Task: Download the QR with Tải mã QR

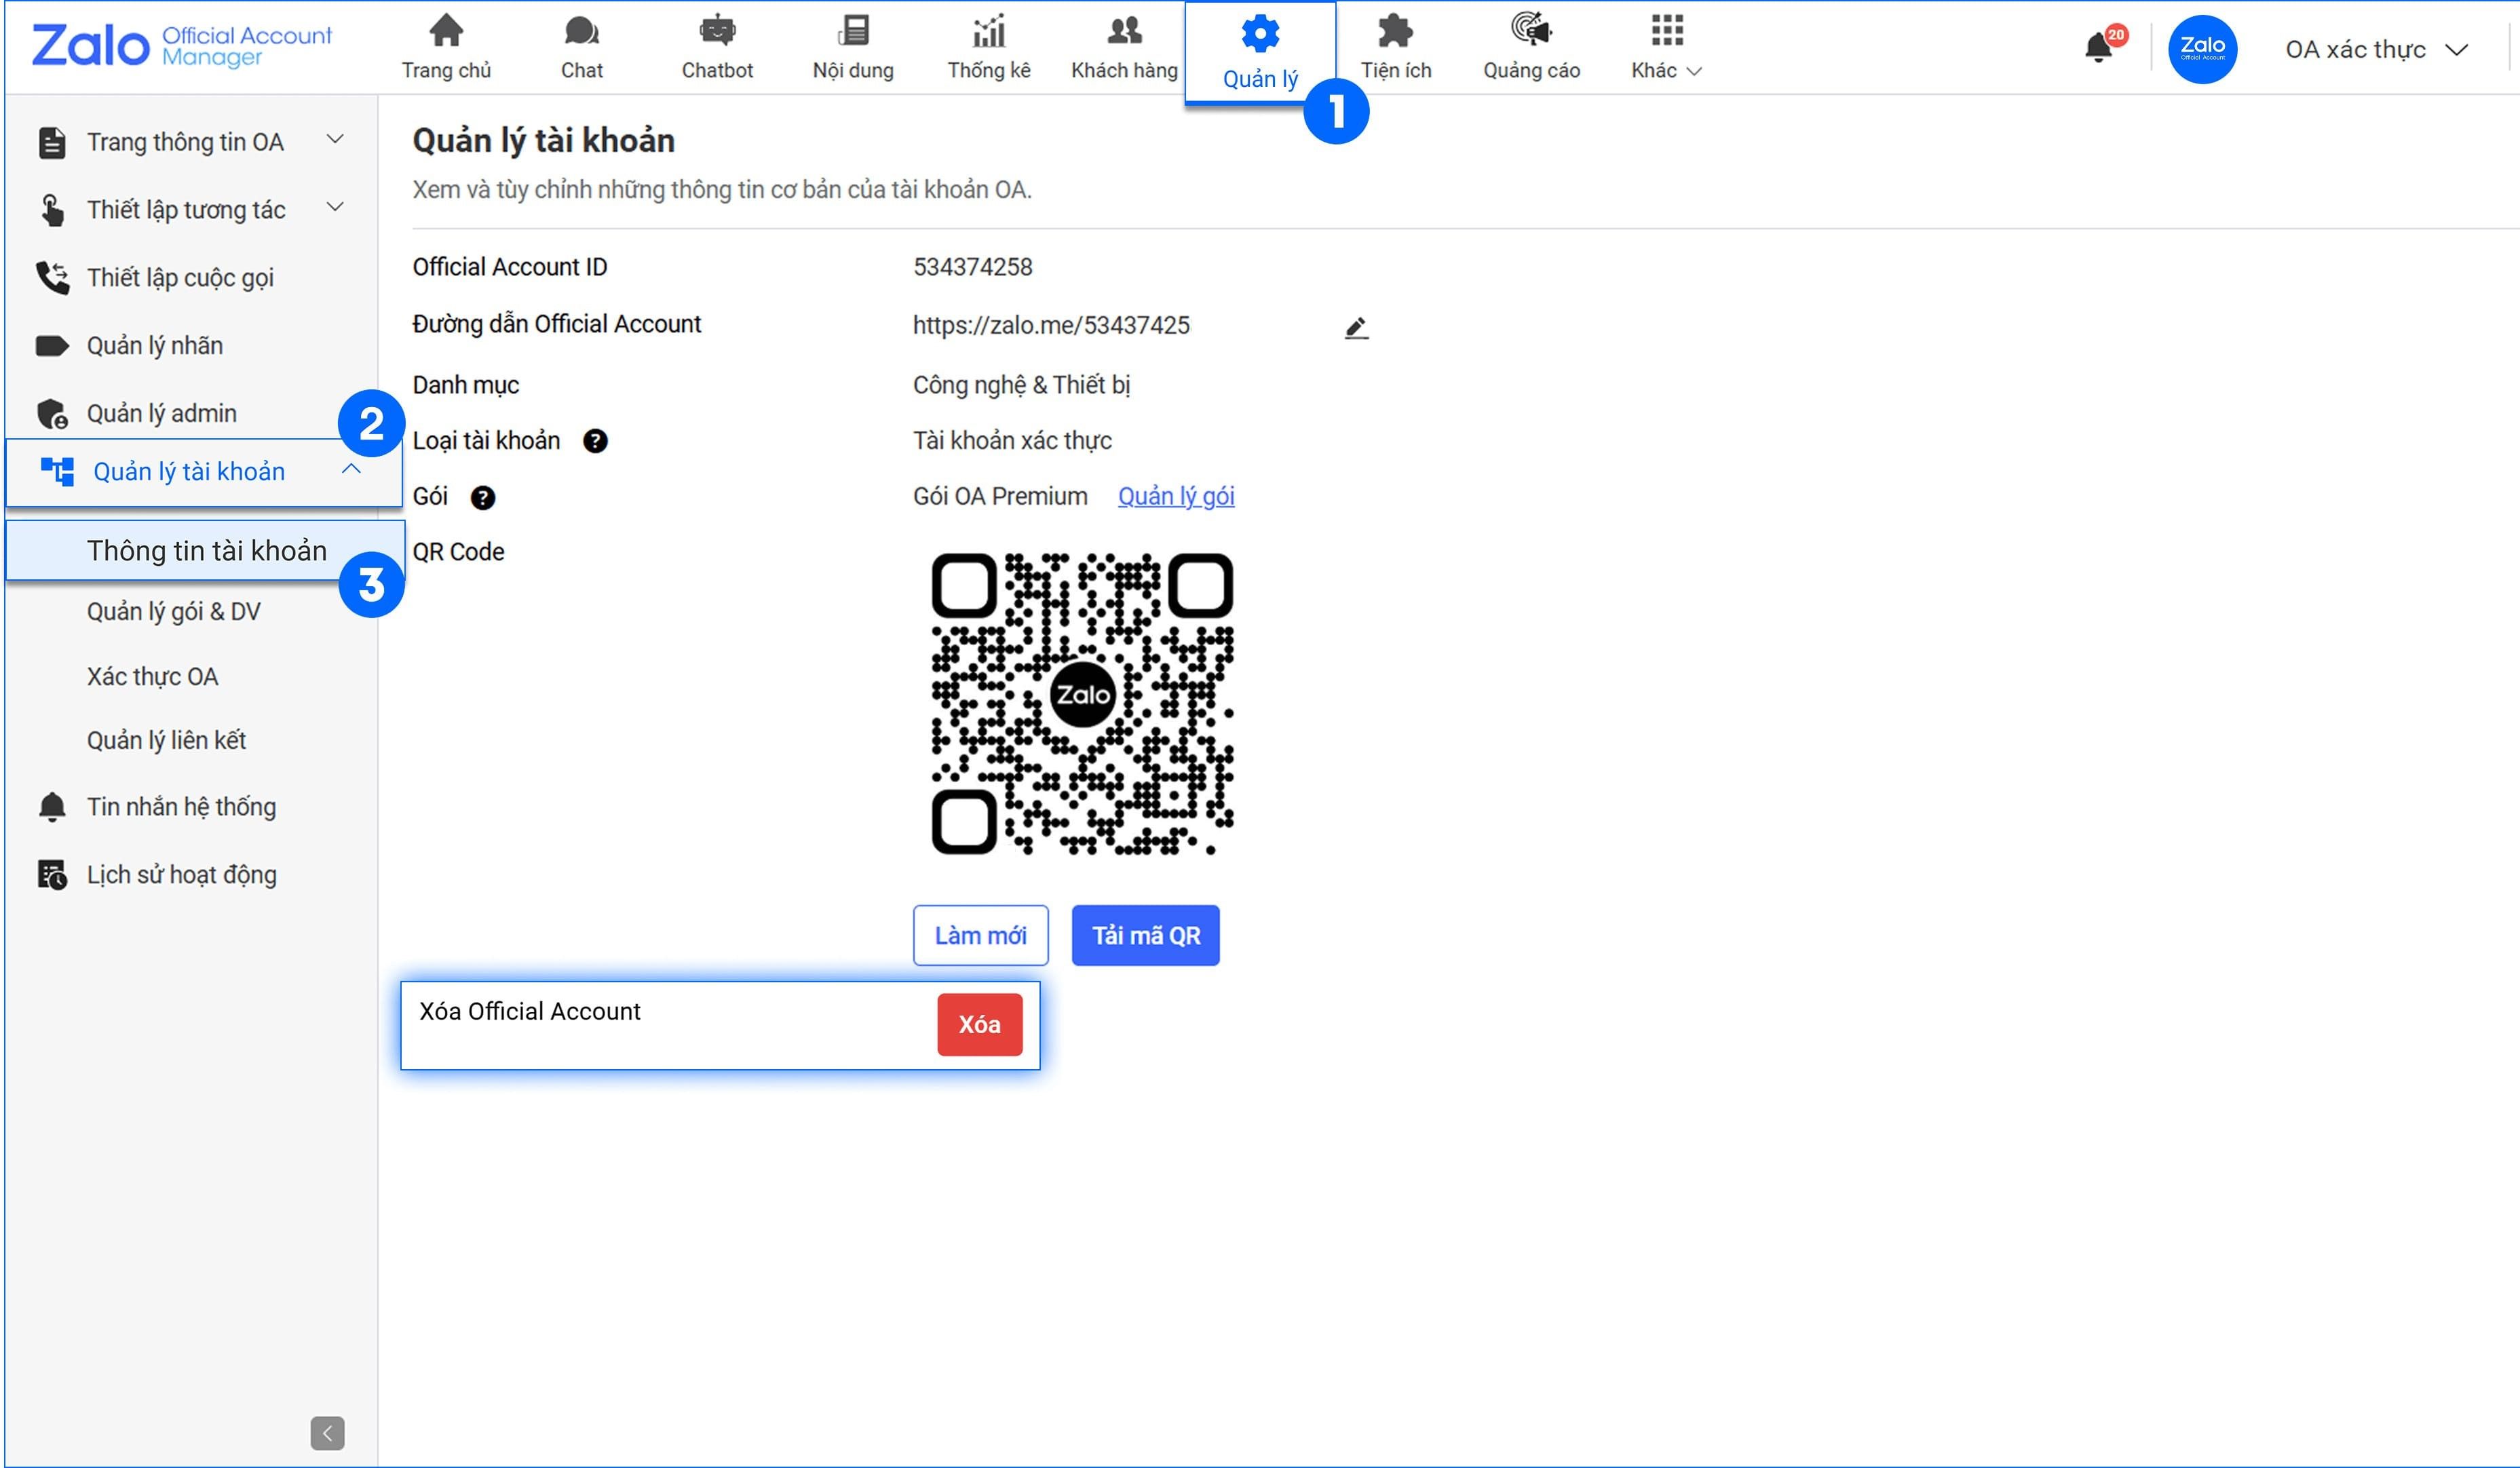Action: [1145, 935]
